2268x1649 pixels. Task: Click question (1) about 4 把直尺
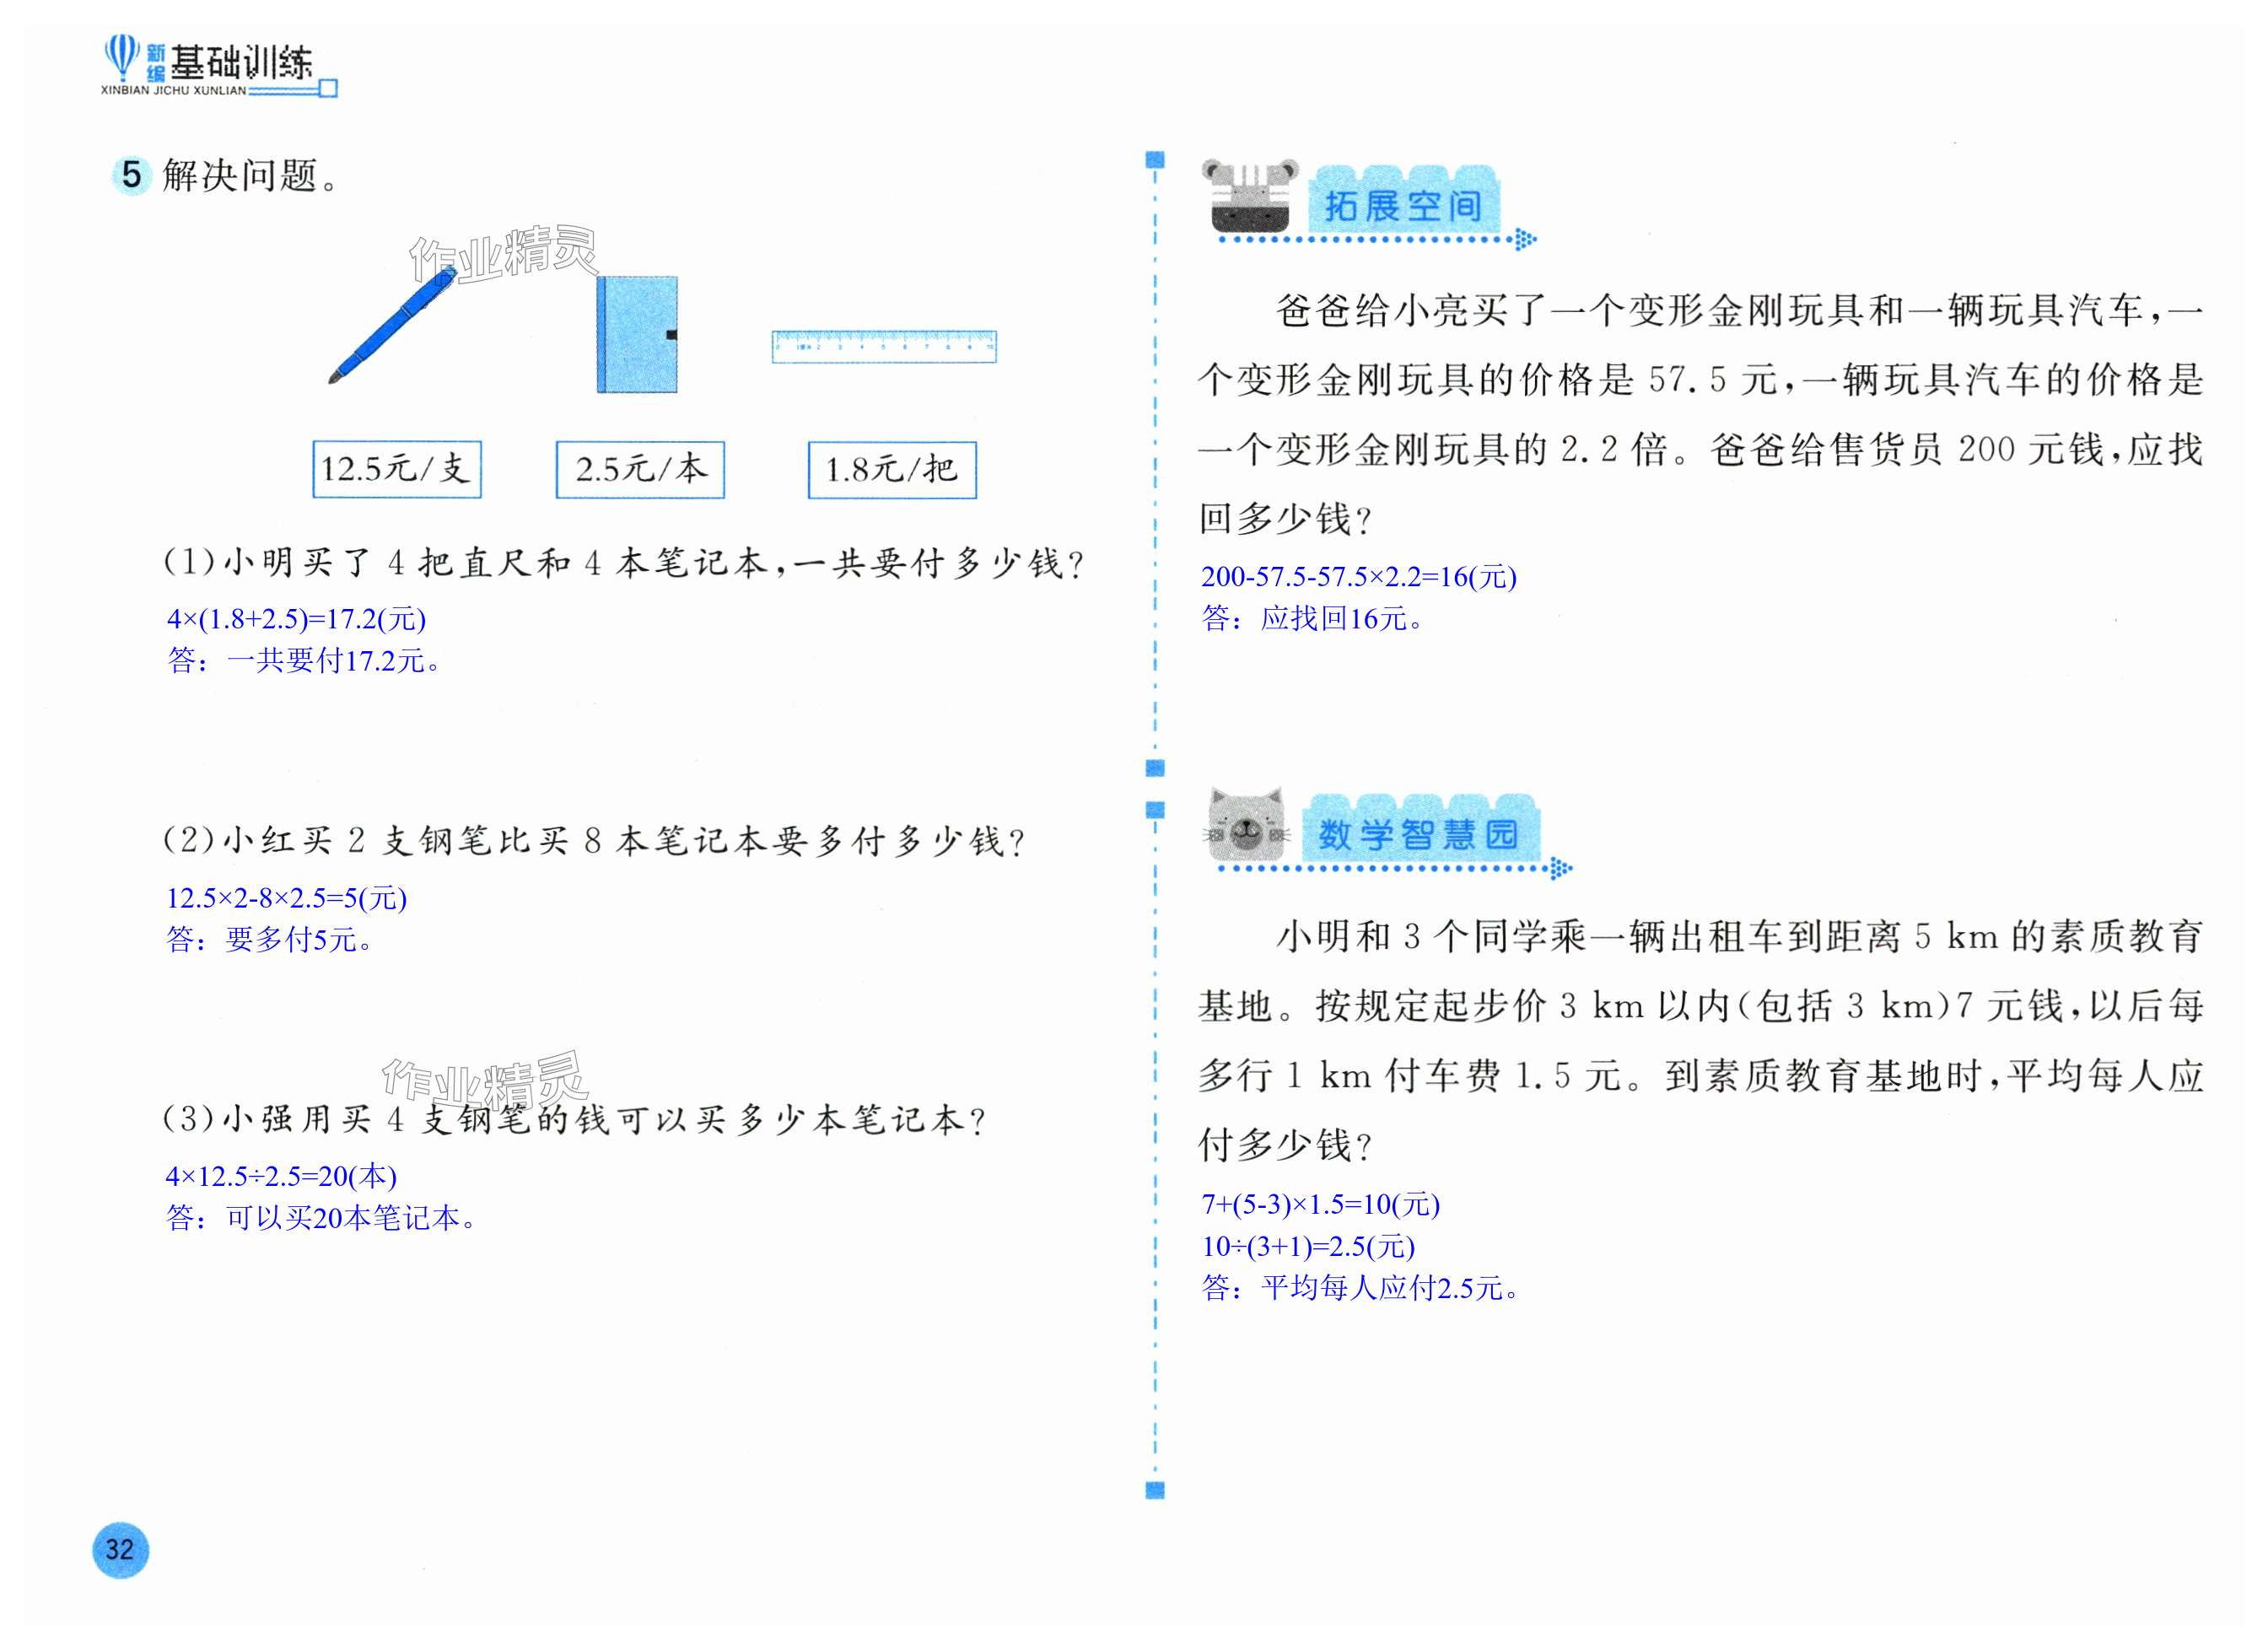624,563
